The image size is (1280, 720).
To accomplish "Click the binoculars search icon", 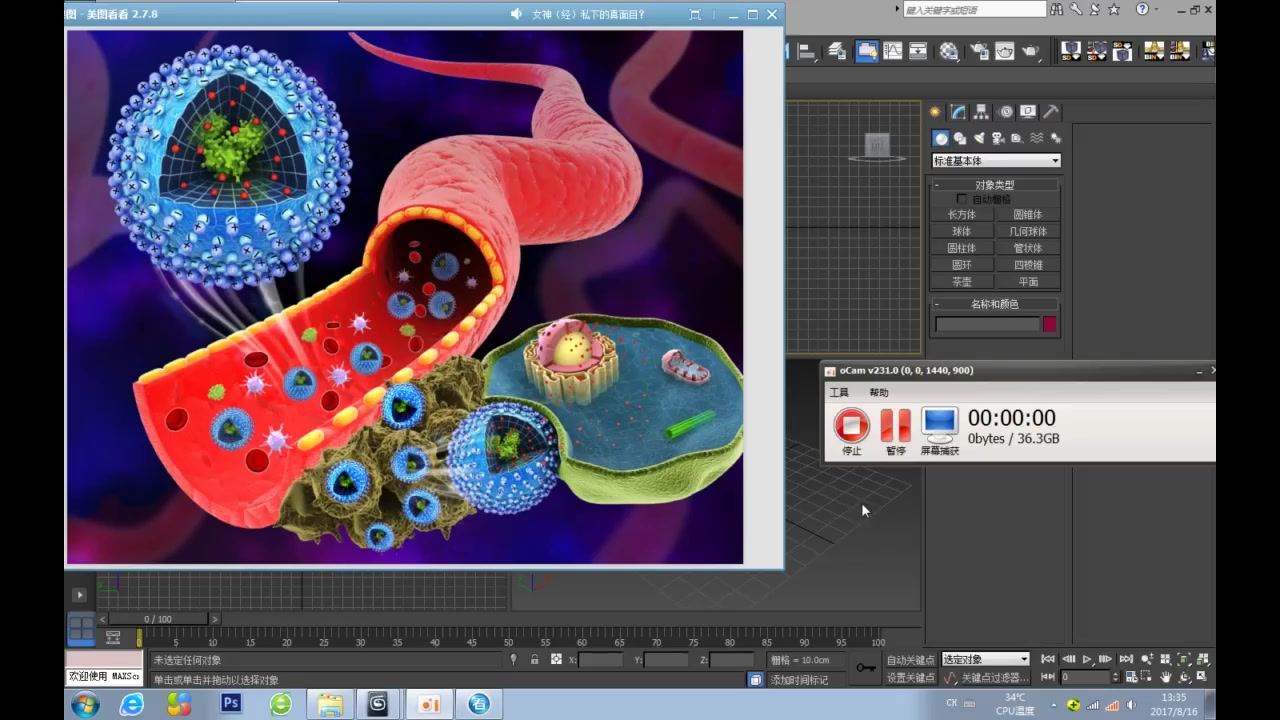I will [1058, 9].
